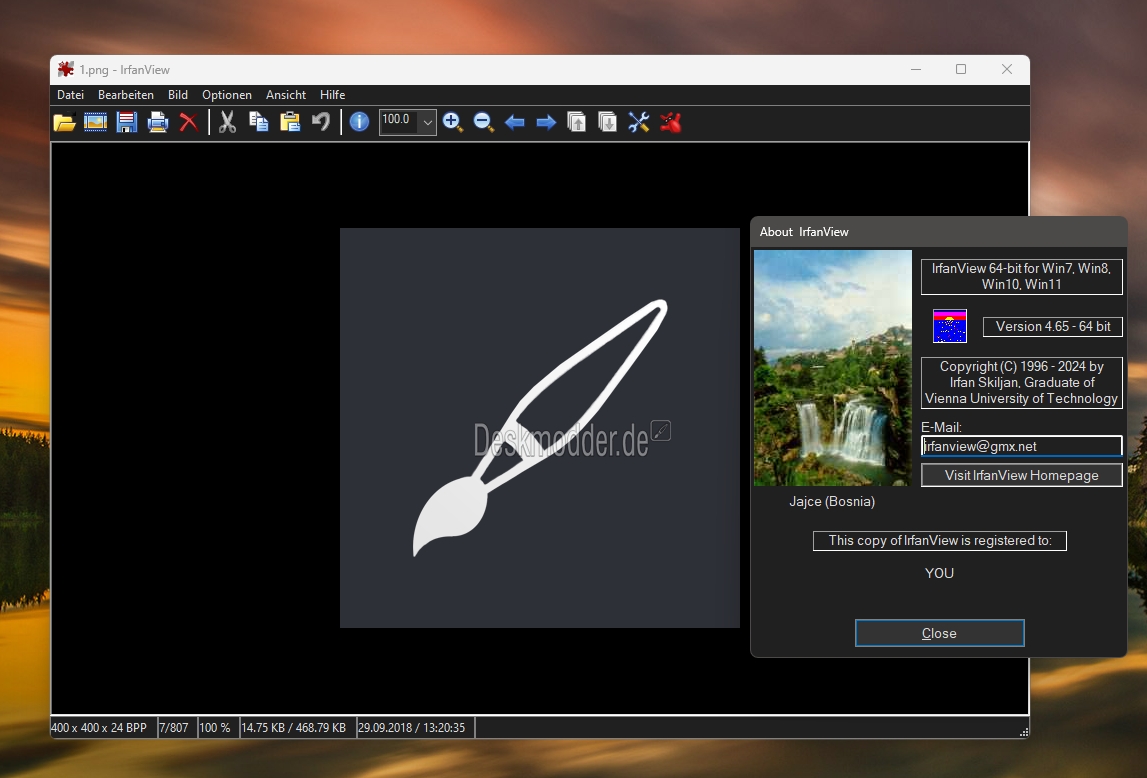
Task: Click the 'E-Mail:' label
Action: [x=941, y=427]
